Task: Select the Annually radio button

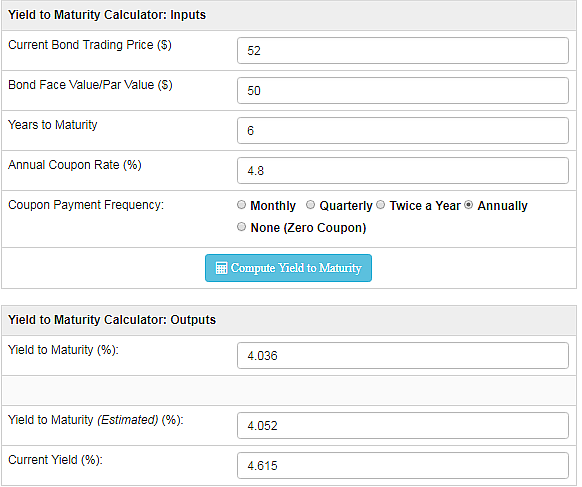Action: pyautogui.click(x=468, y=205)
